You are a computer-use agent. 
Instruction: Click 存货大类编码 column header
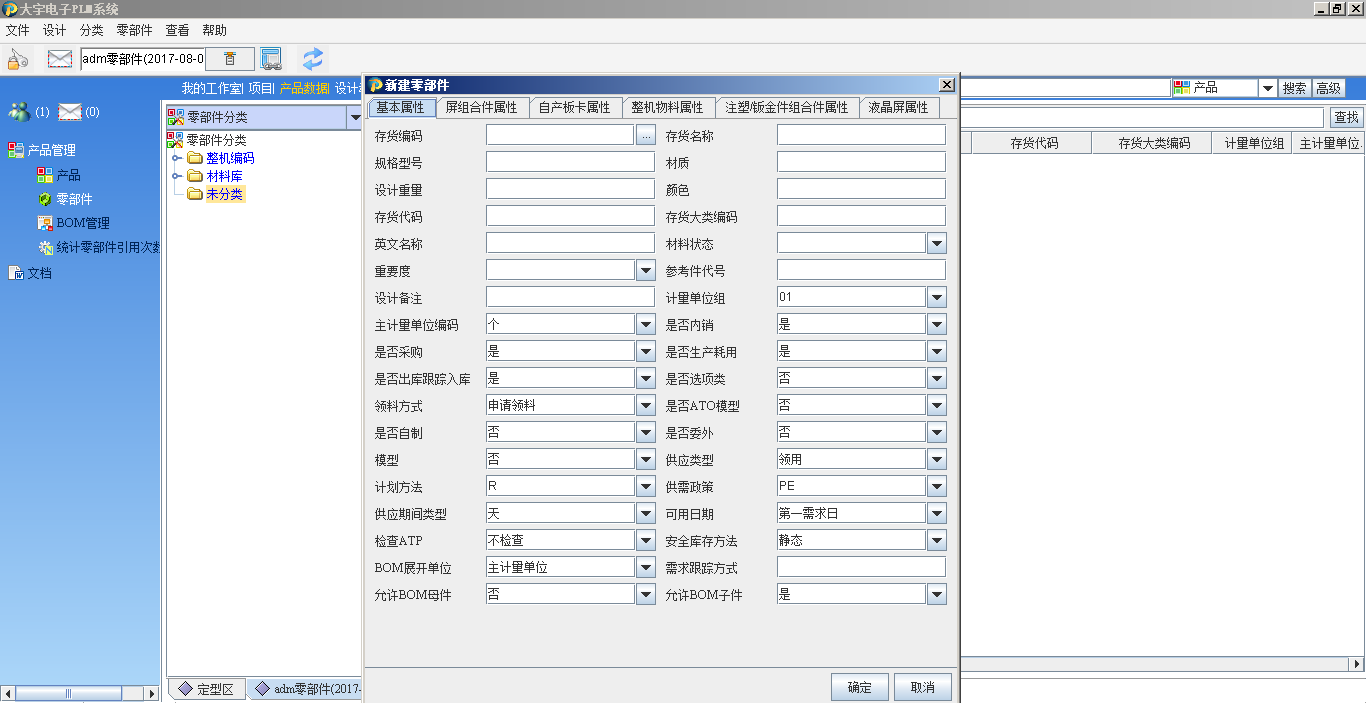1151,144
